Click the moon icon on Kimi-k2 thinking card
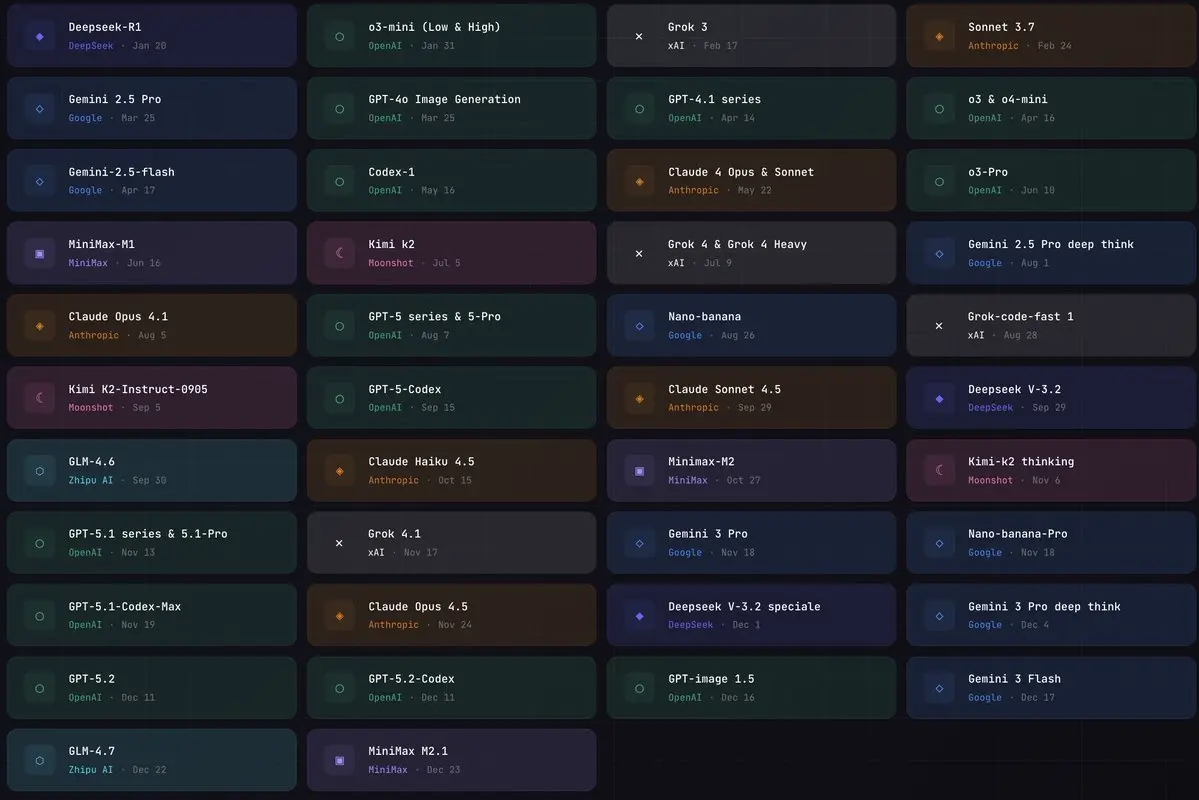Viewport: 1199px width, 800px height. (939, 470)
